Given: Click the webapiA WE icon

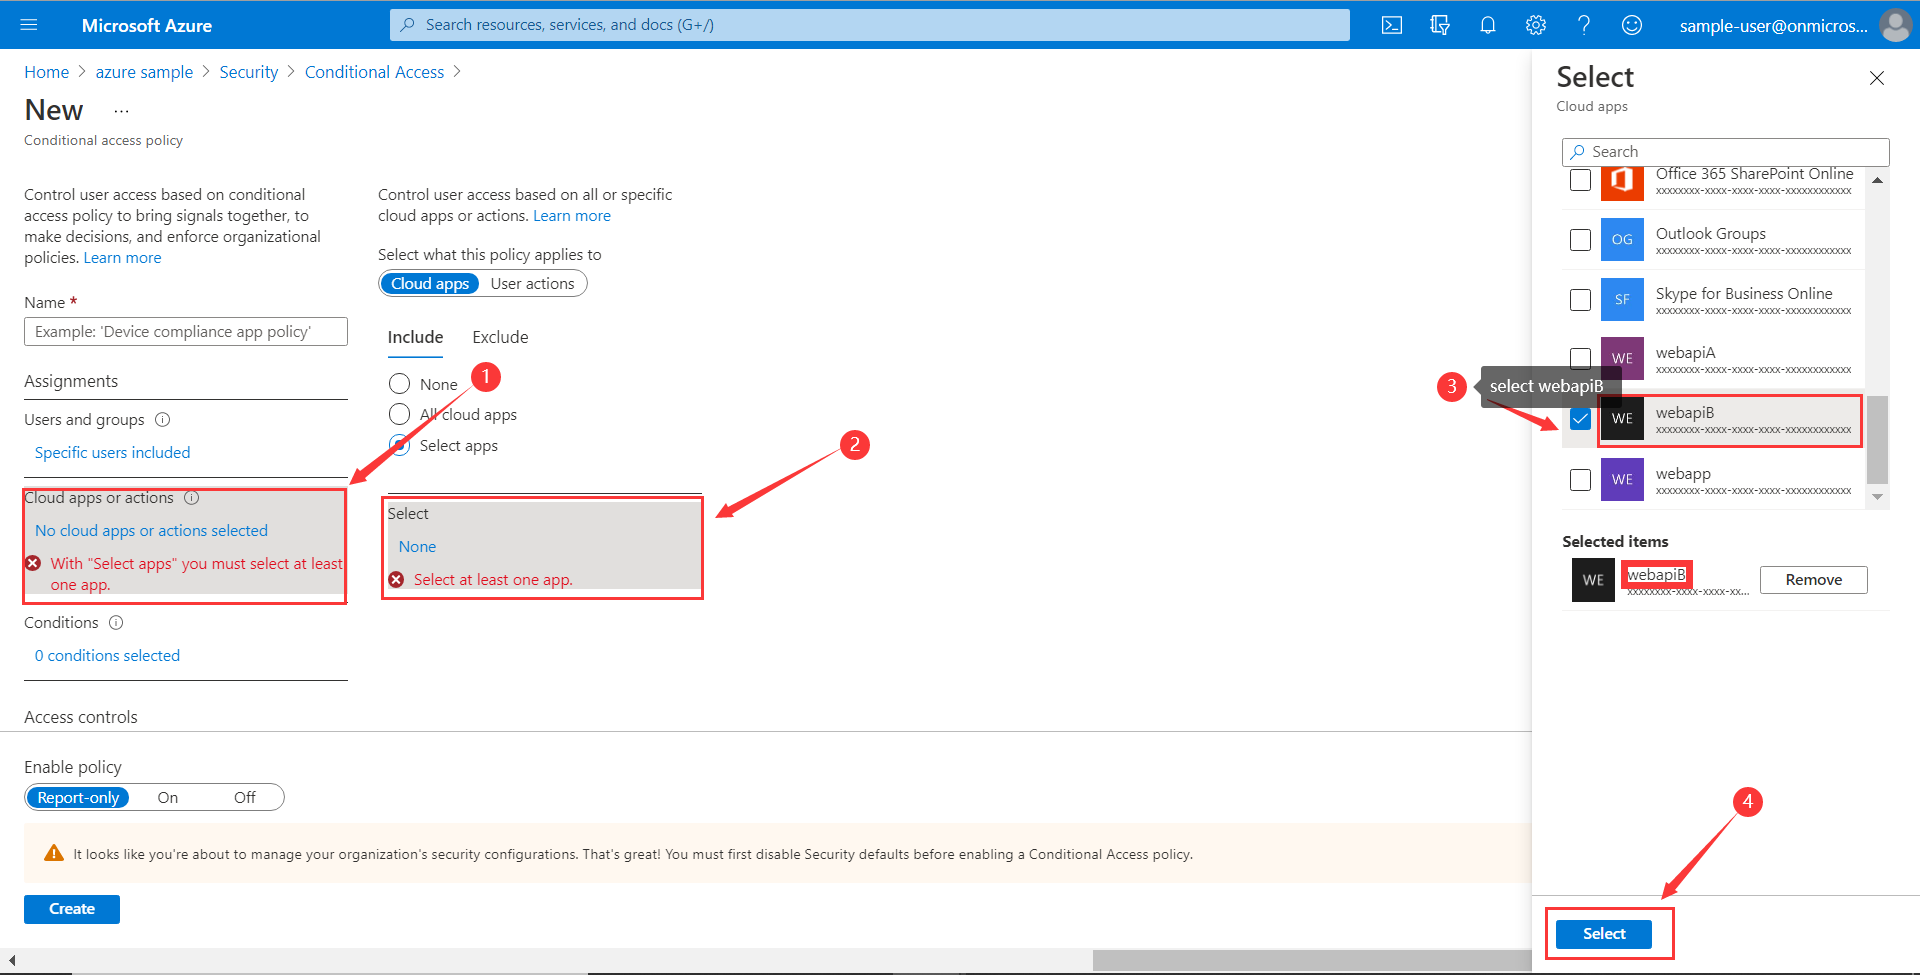Looking at the screenshot, I should (x=1622, y=358).
